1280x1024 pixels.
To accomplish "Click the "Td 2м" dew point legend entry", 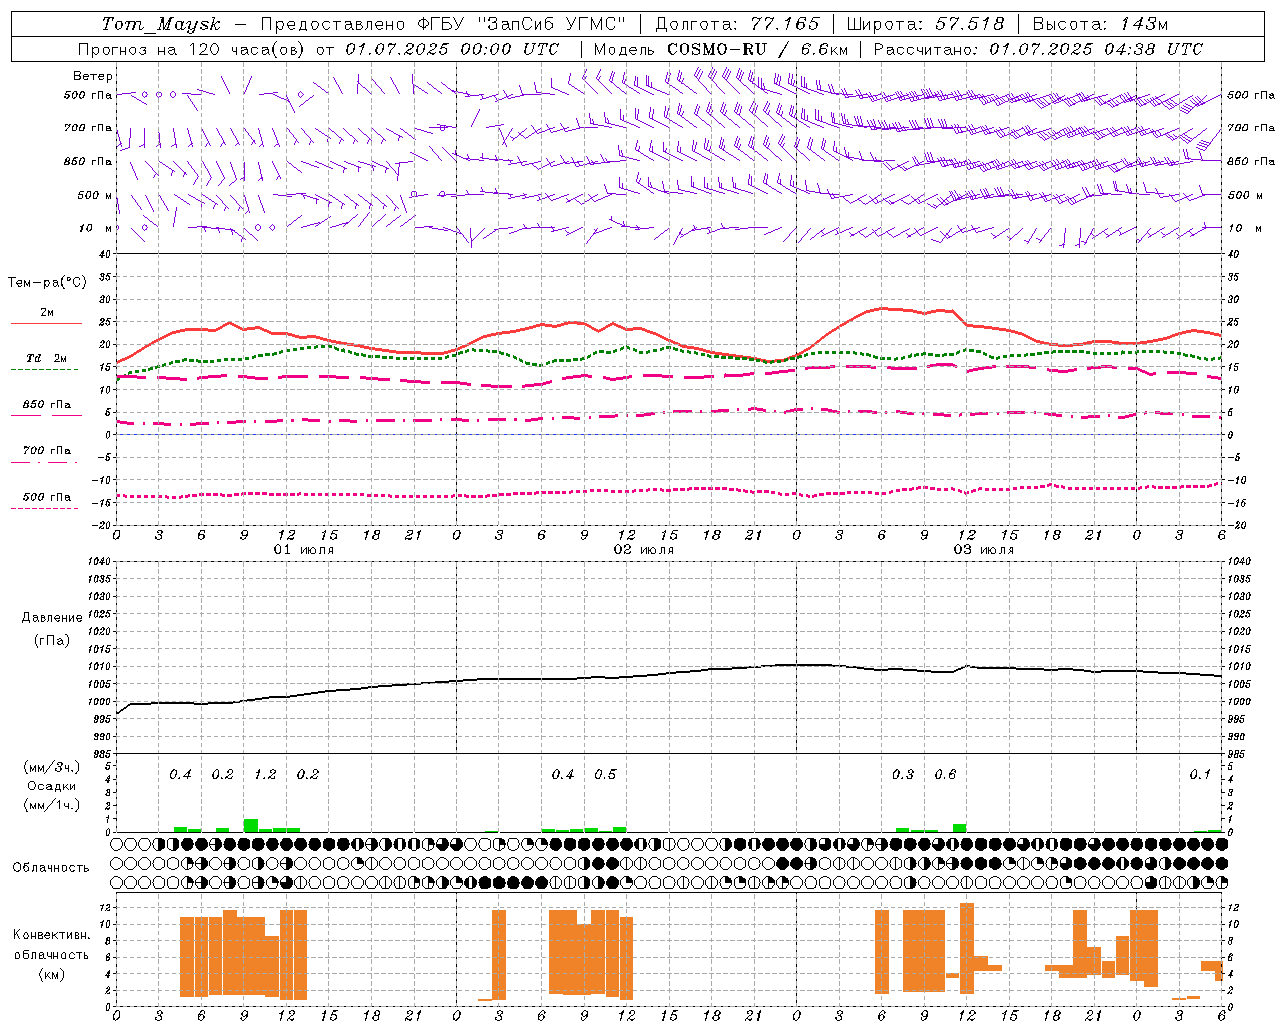I will point(47,358).
